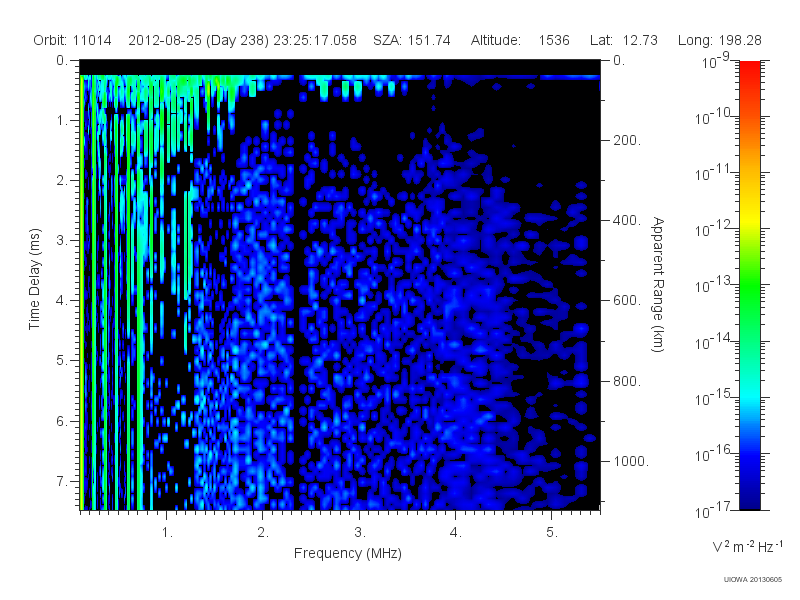
Task: Click the Apparent Range (km) axis title
Action: [658, 284]
